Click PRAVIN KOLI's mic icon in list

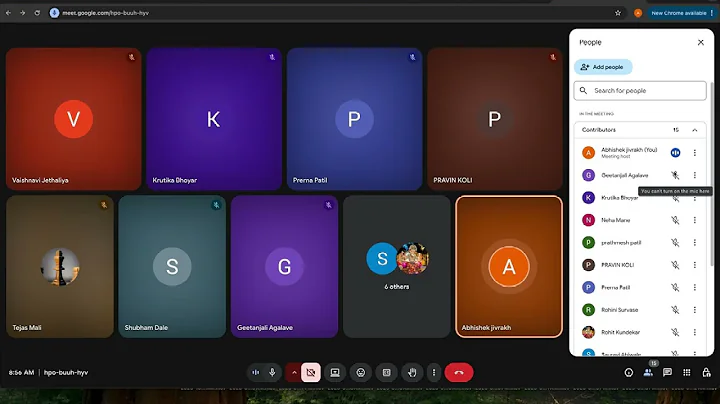click(675, 265)
